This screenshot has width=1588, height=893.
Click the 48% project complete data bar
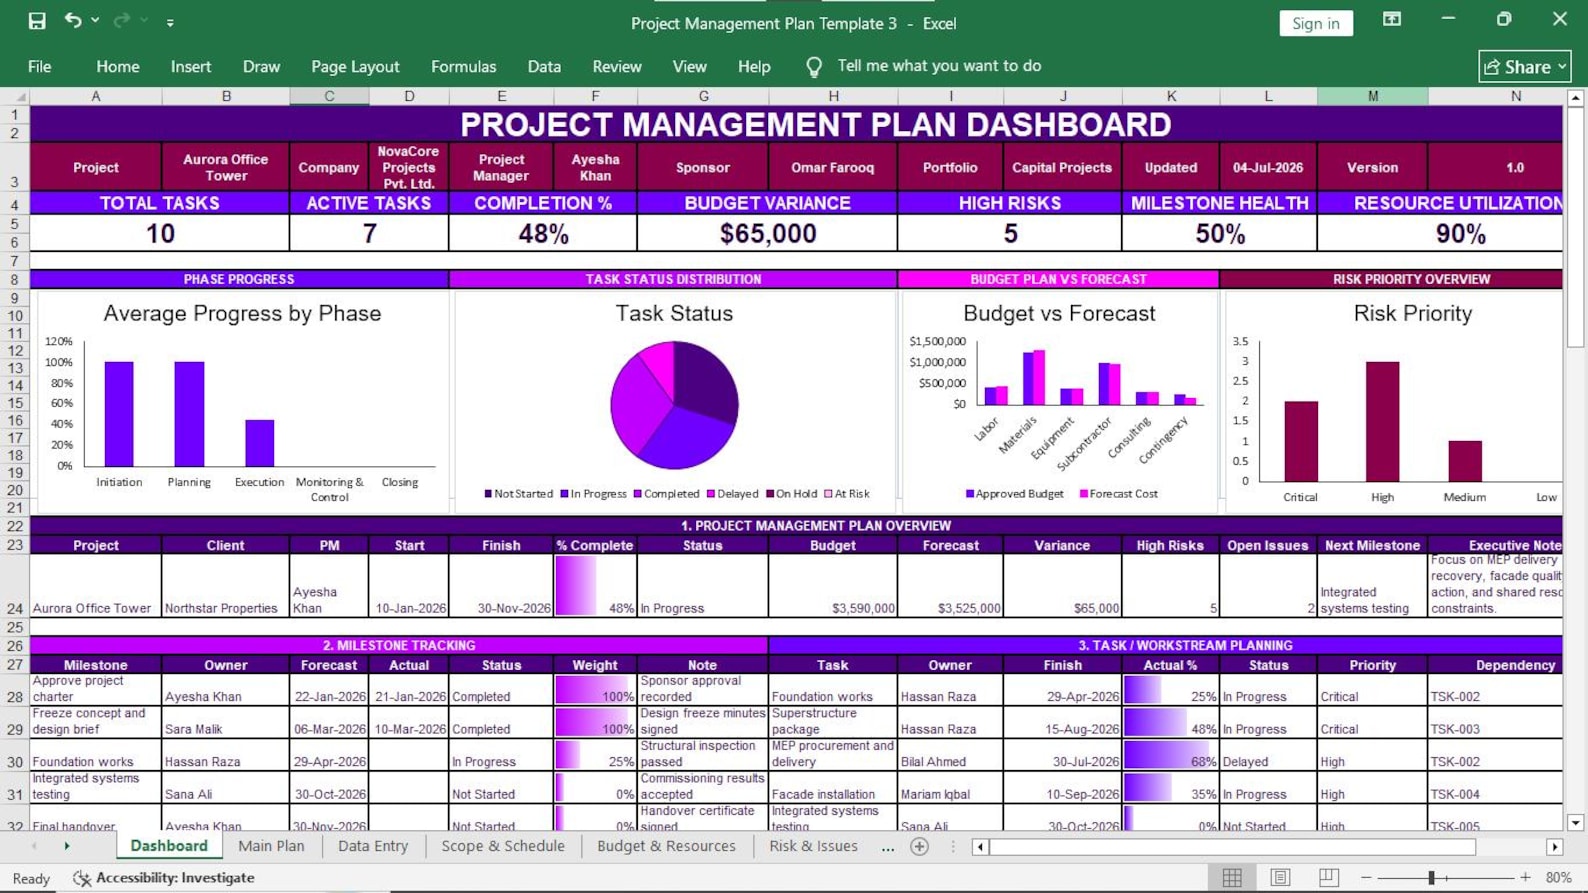click(595, 586)
